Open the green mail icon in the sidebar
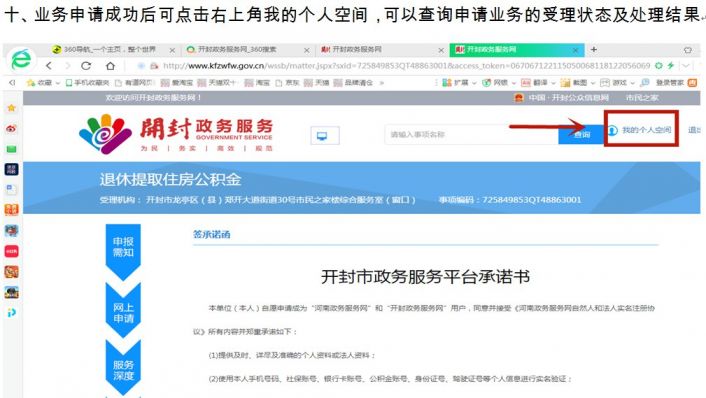This screenshot has height=398, width=706. pos(12,149)
